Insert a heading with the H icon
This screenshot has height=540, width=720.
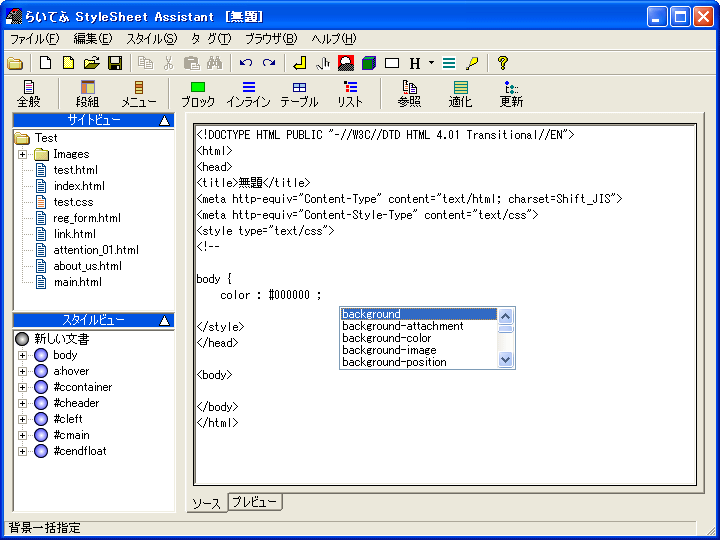pyautogui.click(x=415, y=63)
